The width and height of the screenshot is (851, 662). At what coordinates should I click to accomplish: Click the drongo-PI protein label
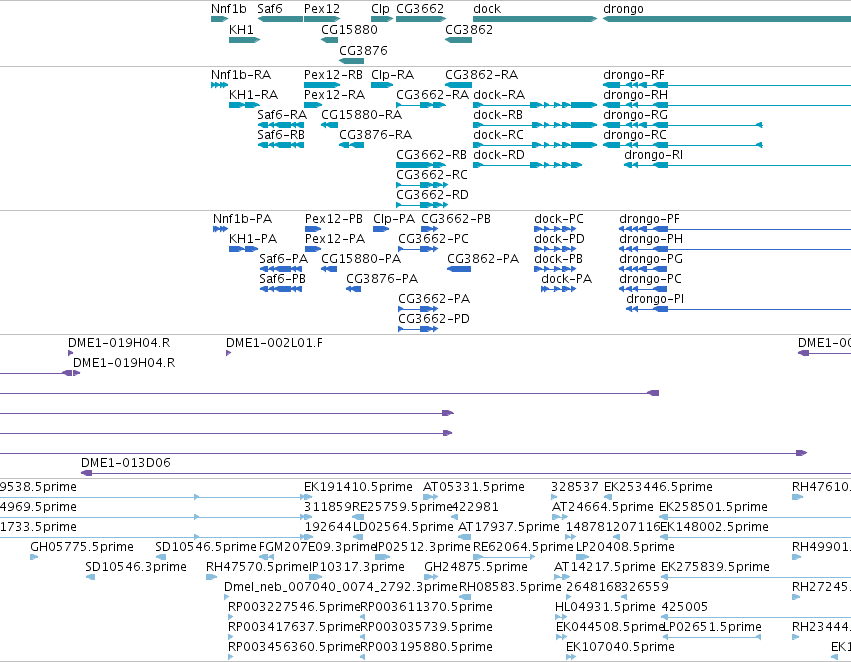click(655, 299)
